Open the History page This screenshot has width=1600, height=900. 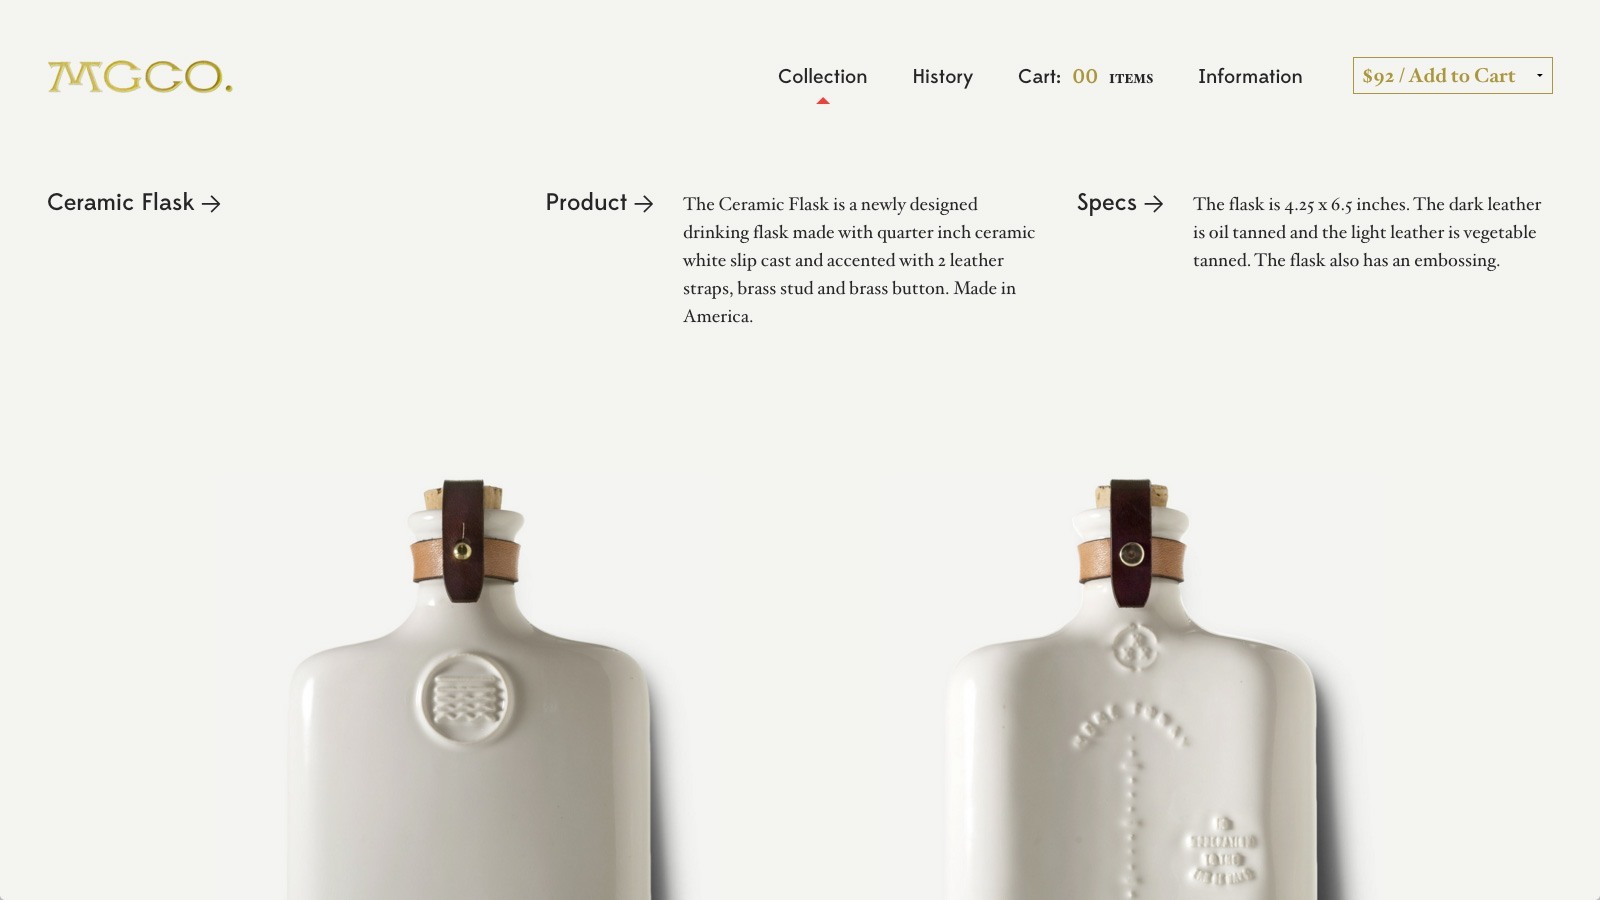942,77
